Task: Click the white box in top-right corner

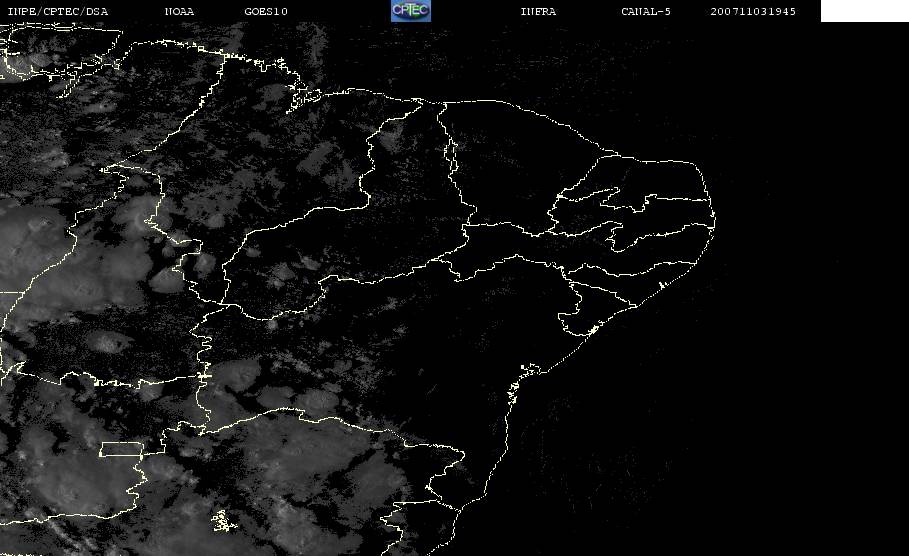Action: tap(864, 11)
